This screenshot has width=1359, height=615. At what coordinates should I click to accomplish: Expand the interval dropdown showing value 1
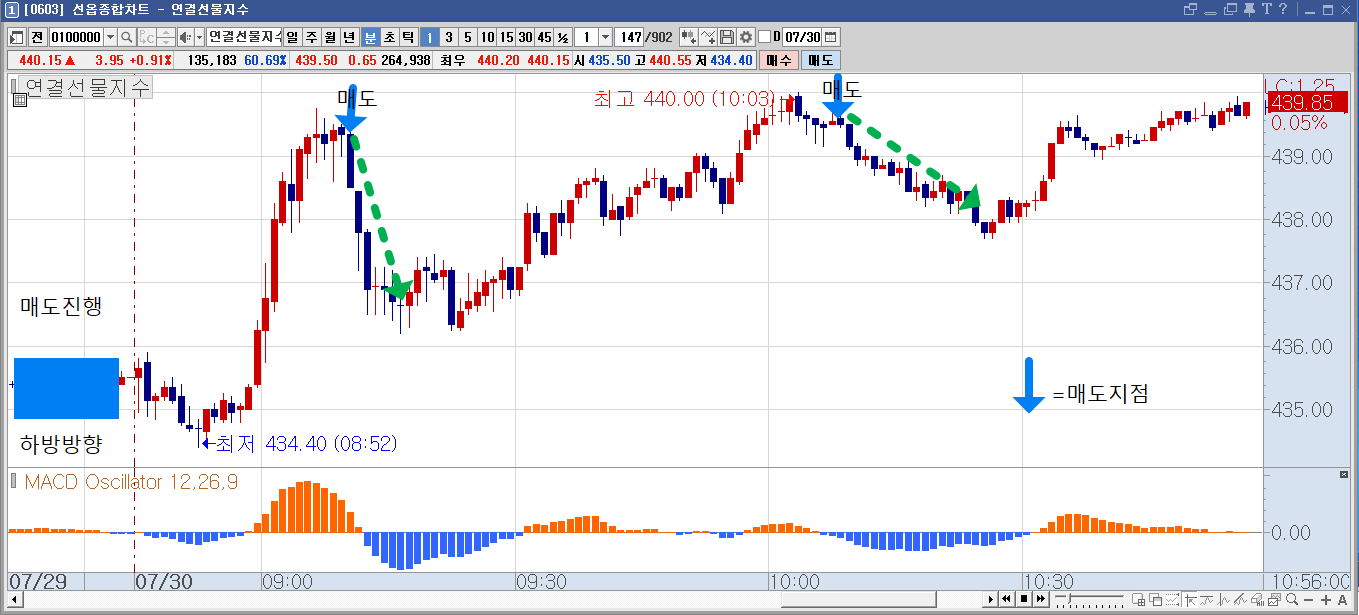pyautogui.click(x=605, y=37)
